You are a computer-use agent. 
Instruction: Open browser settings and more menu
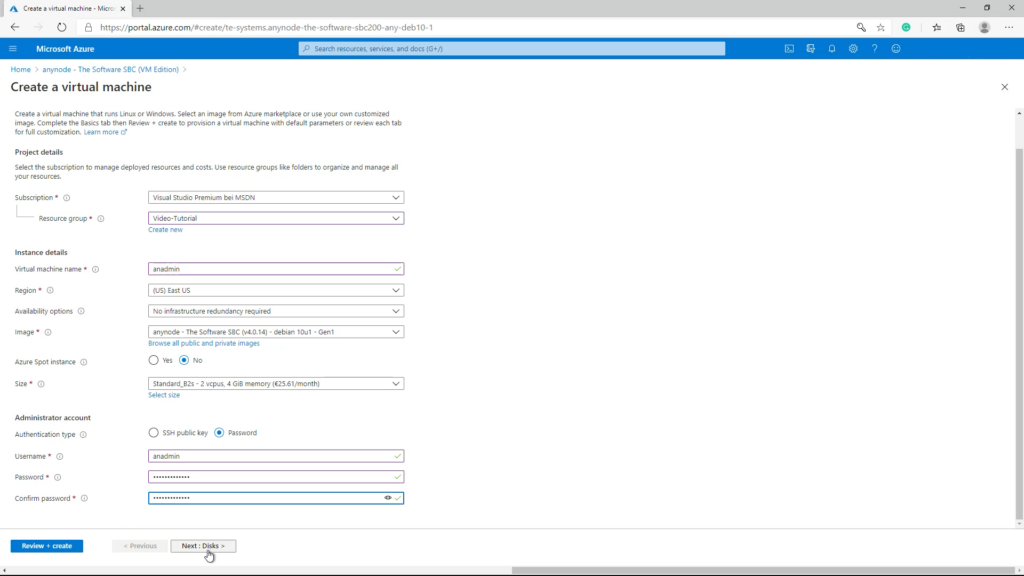[x=1009, y=27]
